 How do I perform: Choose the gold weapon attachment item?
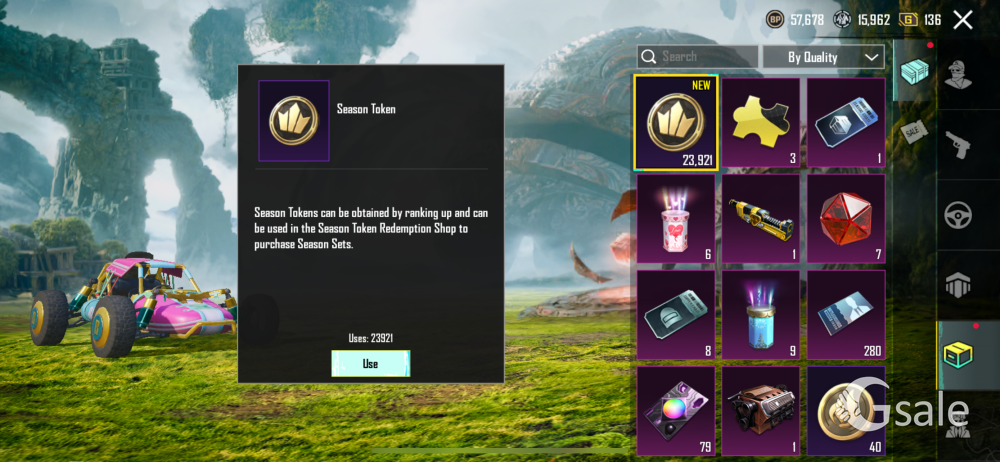761,218
